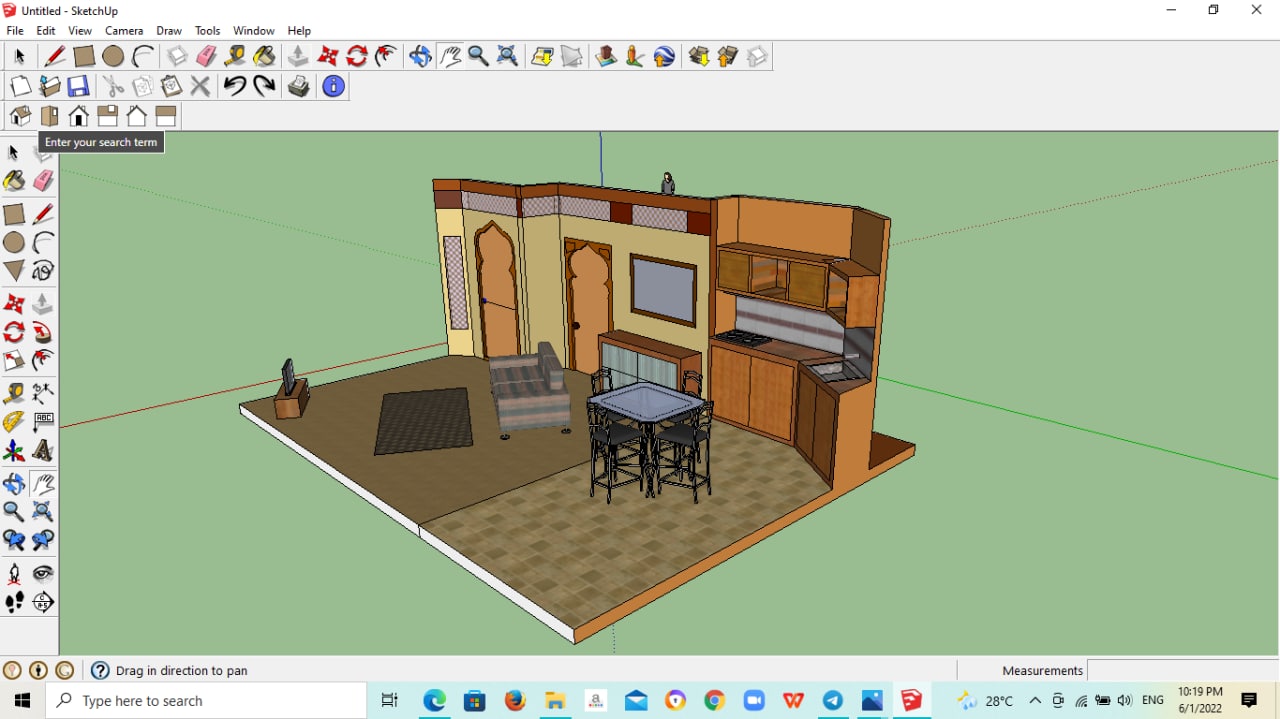
Task: Open the Camera menu
Action: (x=124, y=31)
